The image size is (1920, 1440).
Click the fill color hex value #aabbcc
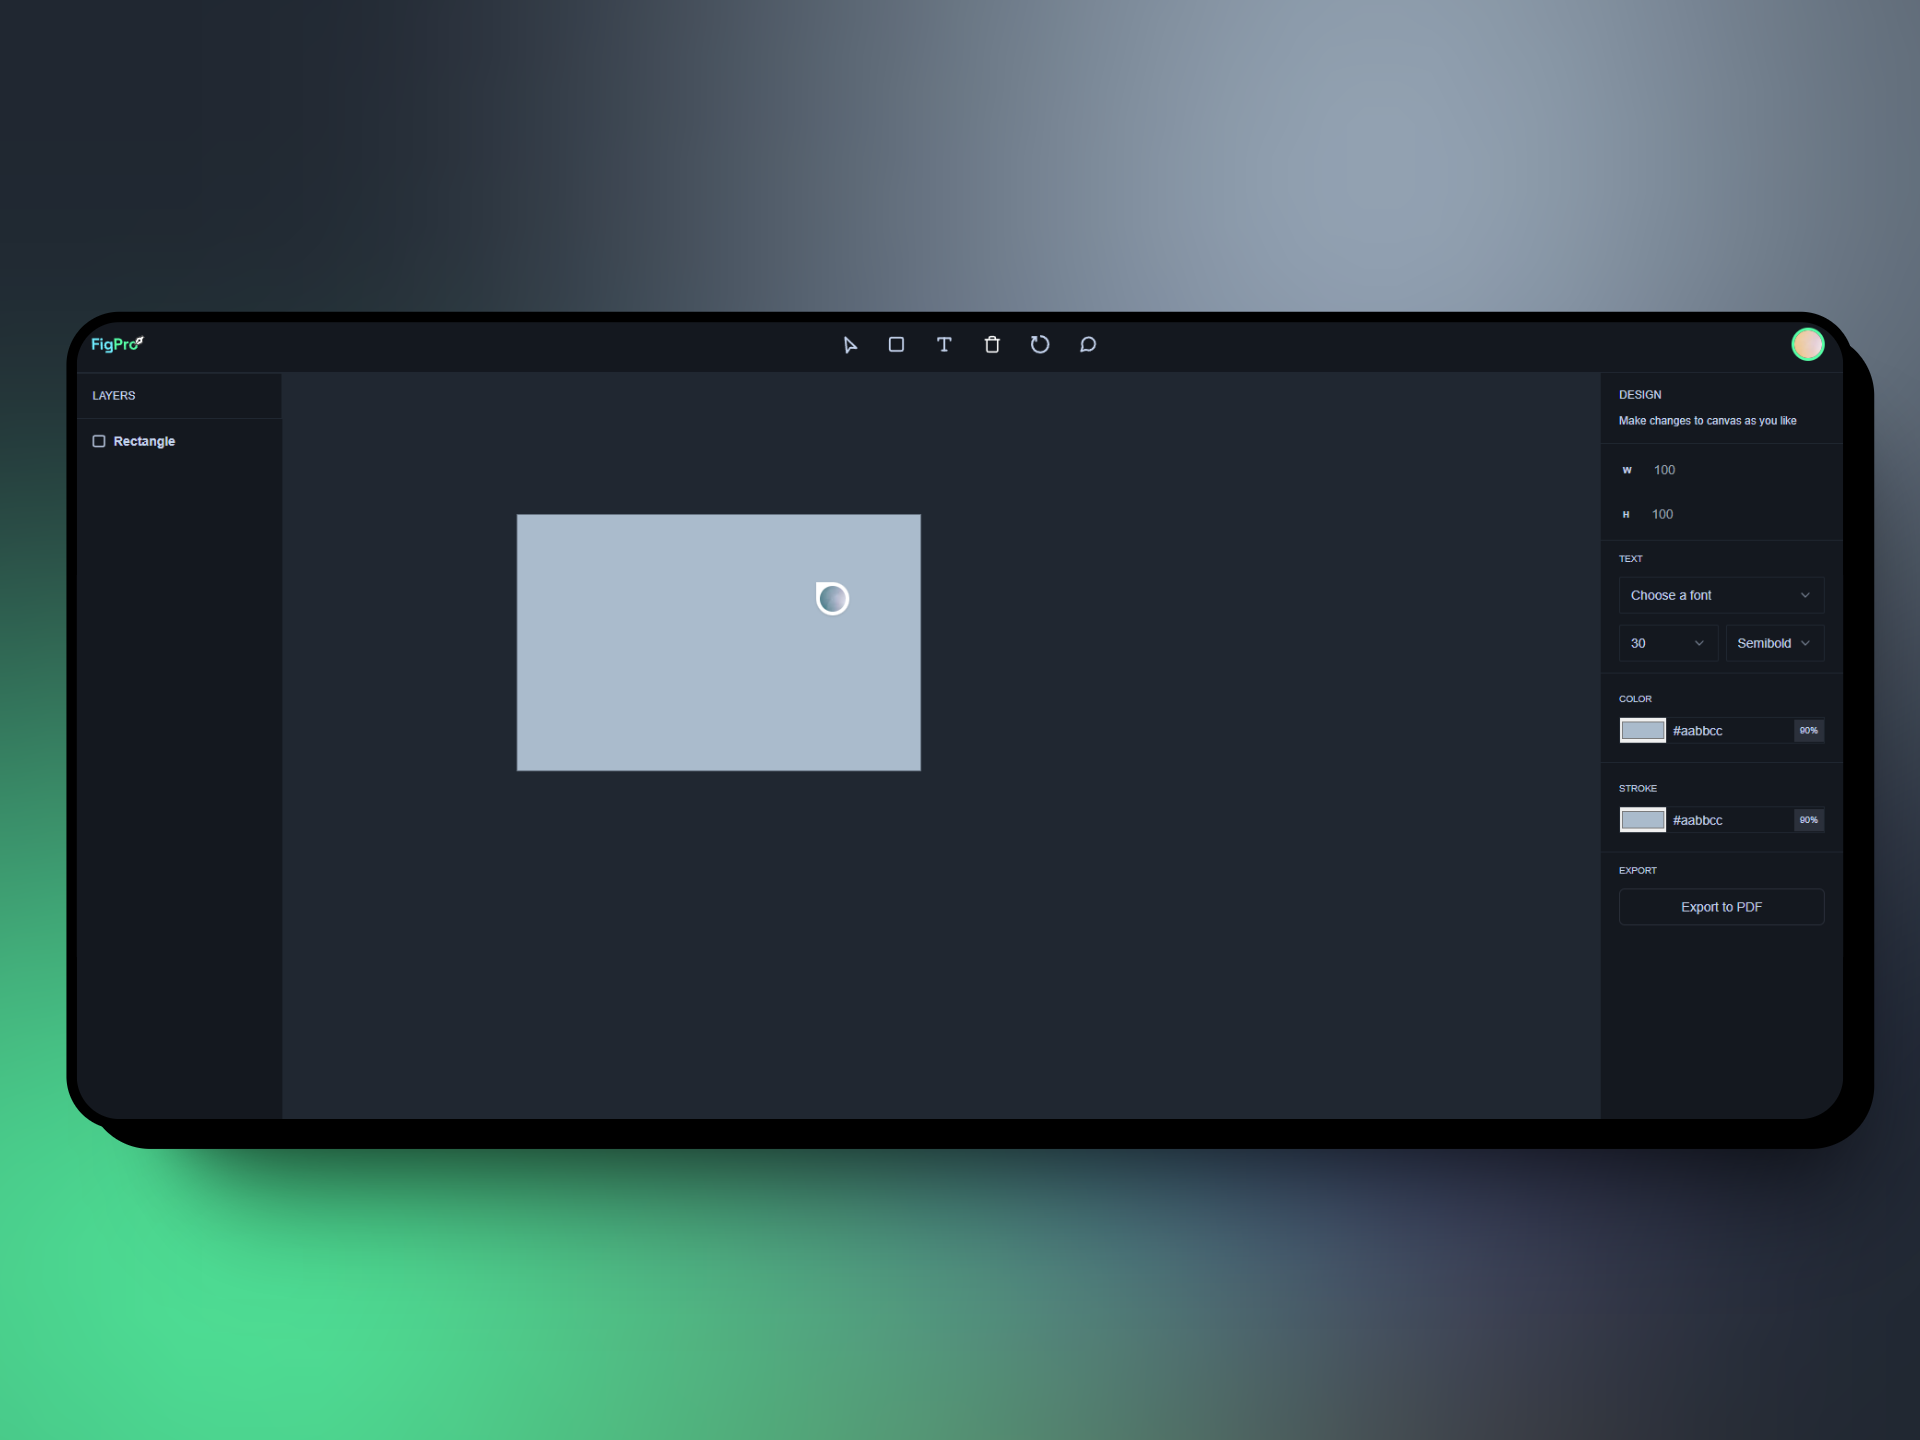[1697, 731]
